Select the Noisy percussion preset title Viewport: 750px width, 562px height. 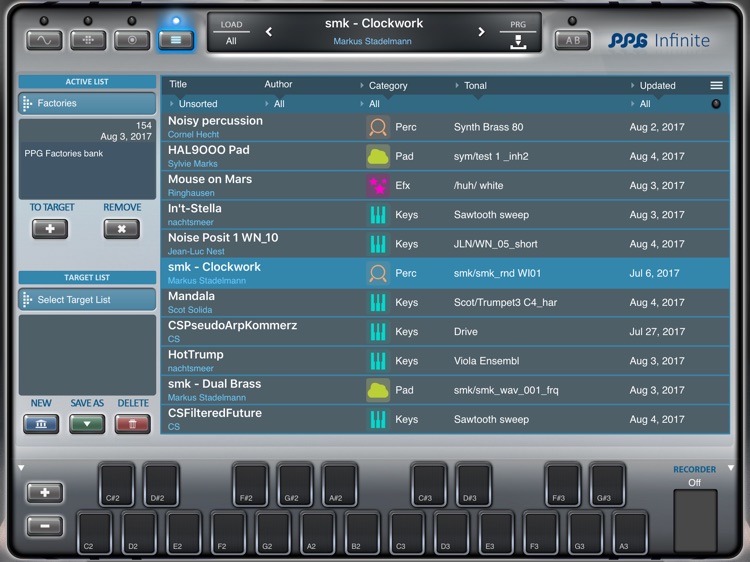coord(215,121)
